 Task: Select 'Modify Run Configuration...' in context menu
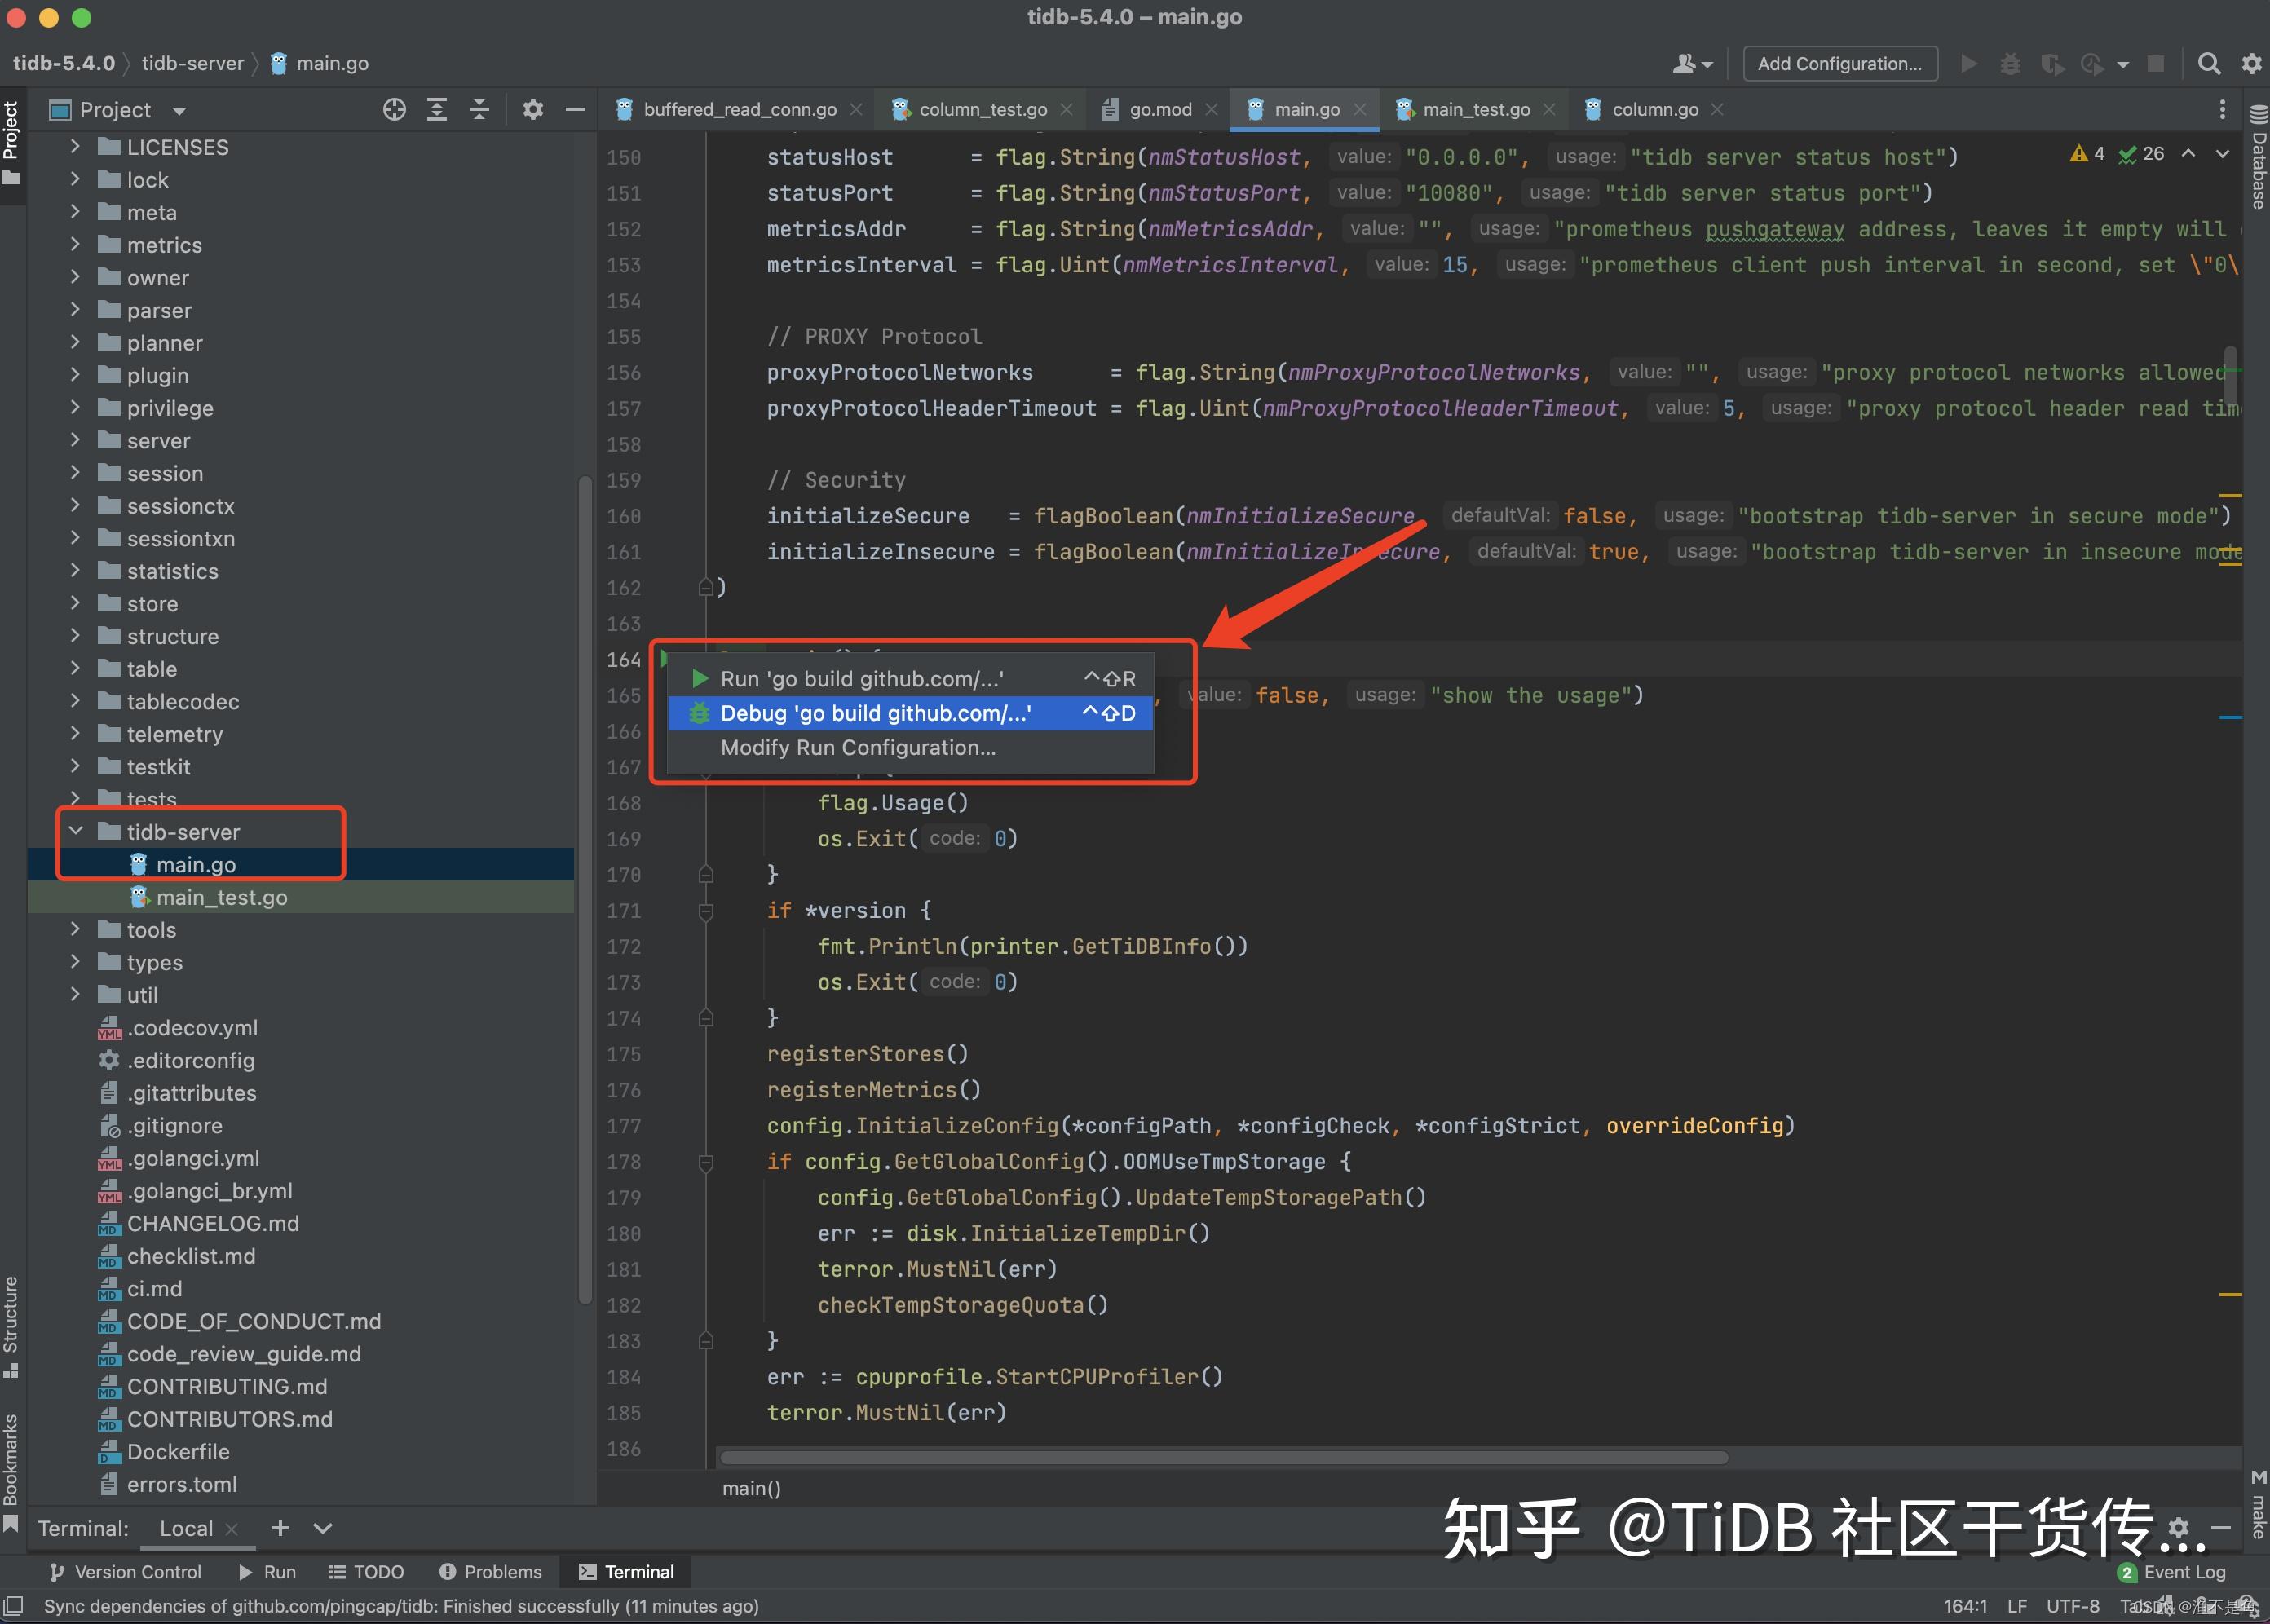click(858, 747)
